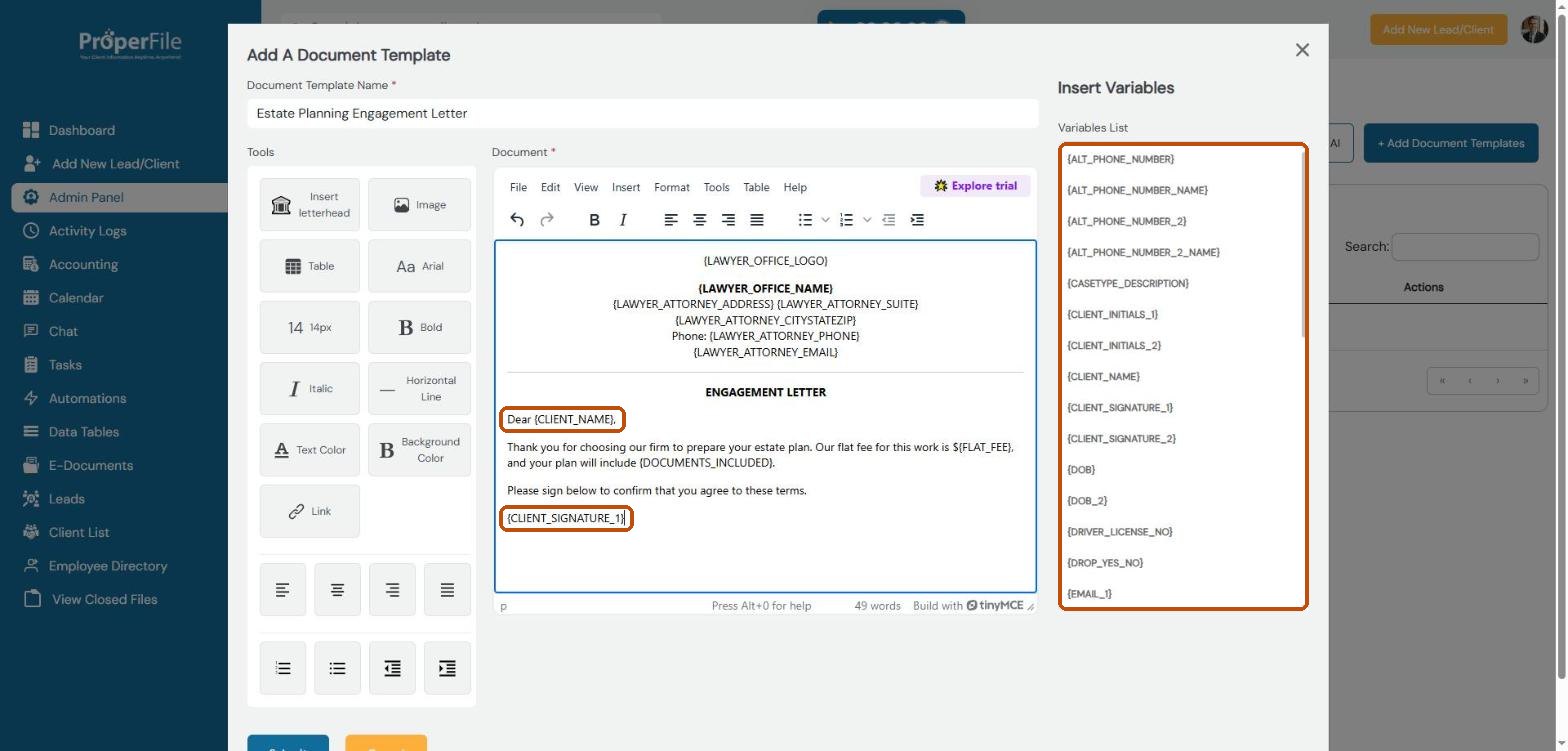Click Add New Lead/Client orange button
Image resolution: width=1568 pixels, height=751 pixels.
(x=1438, y=29)
